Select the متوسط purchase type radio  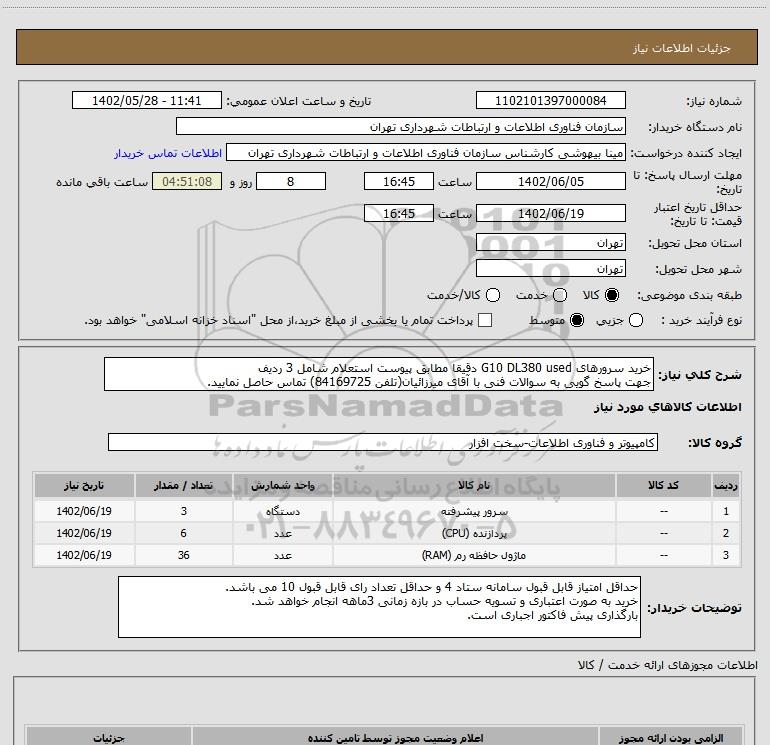pos(577,320)
